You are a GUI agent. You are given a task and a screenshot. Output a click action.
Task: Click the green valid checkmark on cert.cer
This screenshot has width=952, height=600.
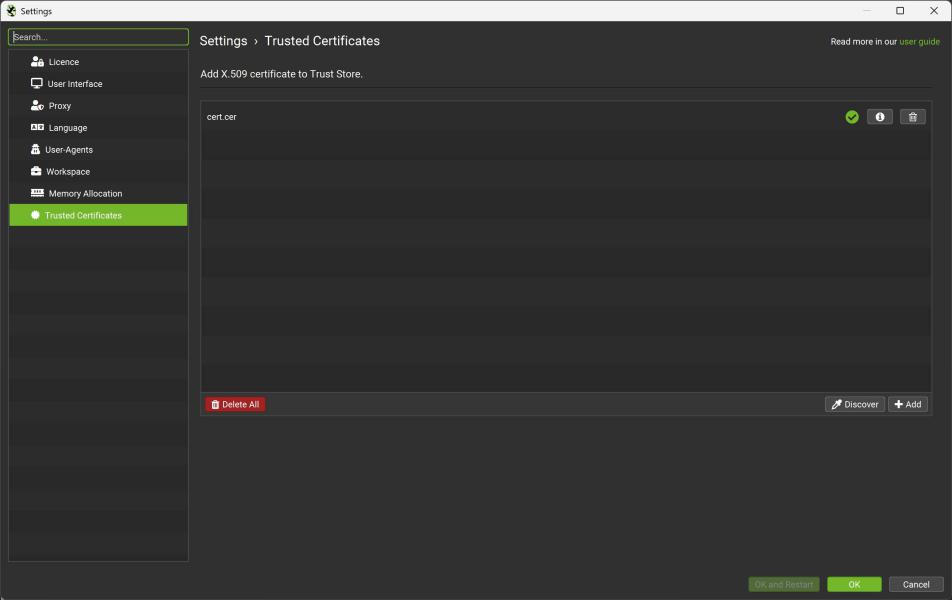[x=852, y=117]
